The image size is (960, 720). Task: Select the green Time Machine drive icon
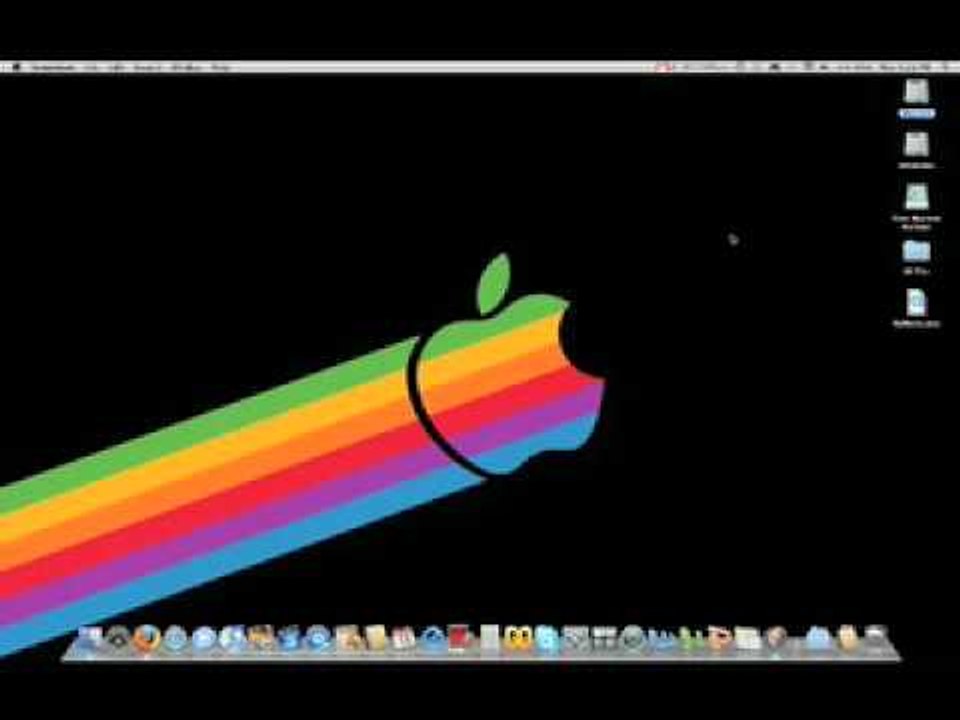pos(917,197)
